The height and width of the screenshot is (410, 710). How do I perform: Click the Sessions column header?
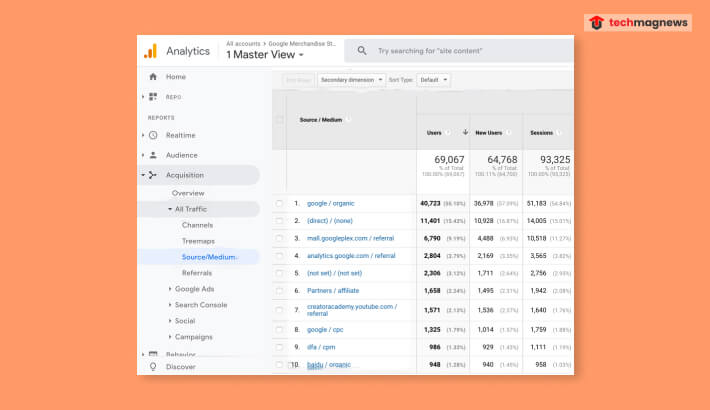[x=542, y=133]
